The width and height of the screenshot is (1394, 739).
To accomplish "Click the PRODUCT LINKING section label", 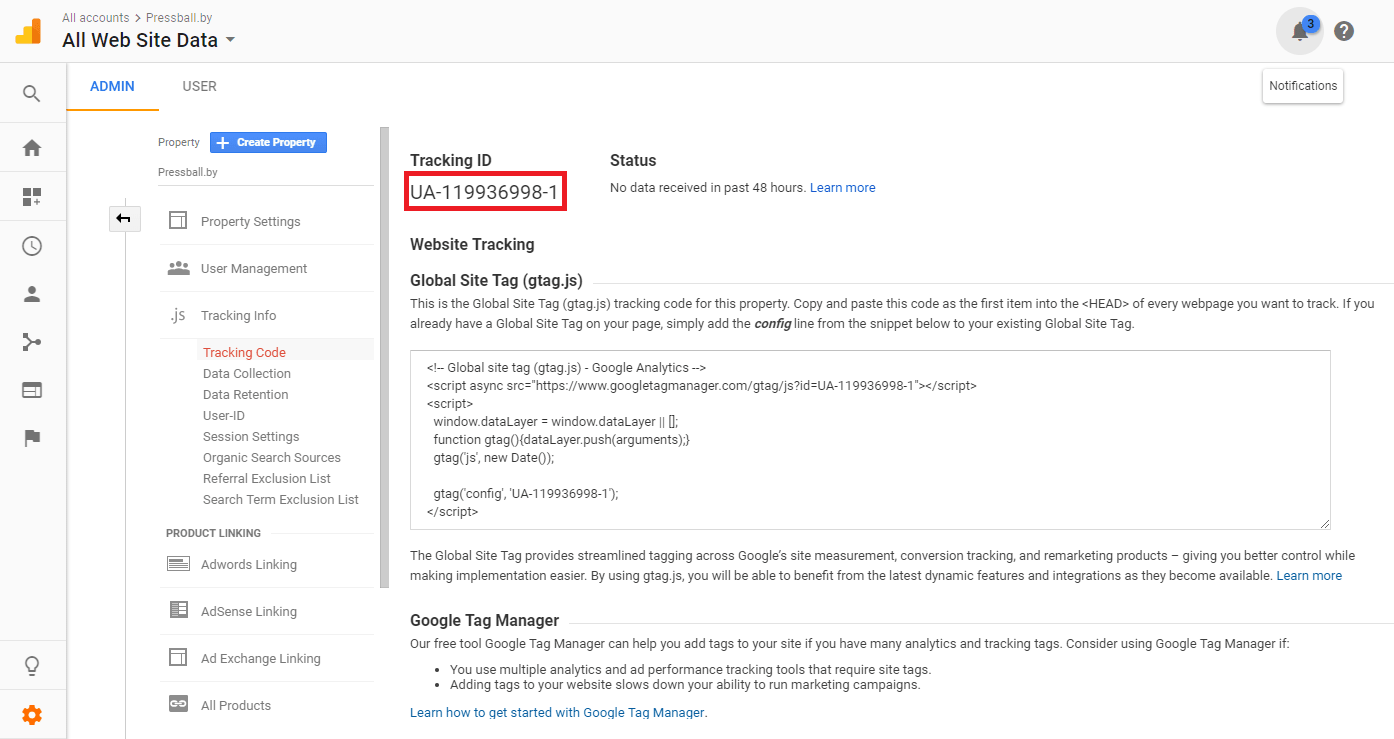I will [x=213, y=533].
